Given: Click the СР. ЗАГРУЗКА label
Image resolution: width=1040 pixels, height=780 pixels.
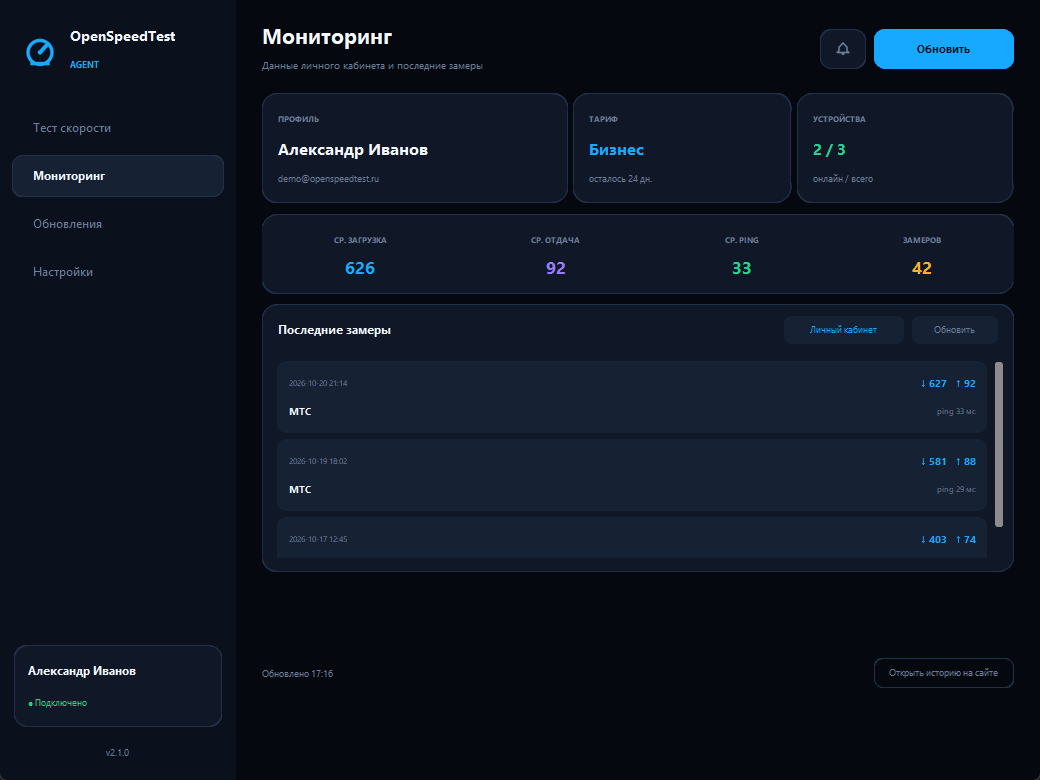Looking at the screenshot, I should pos(360,240).
